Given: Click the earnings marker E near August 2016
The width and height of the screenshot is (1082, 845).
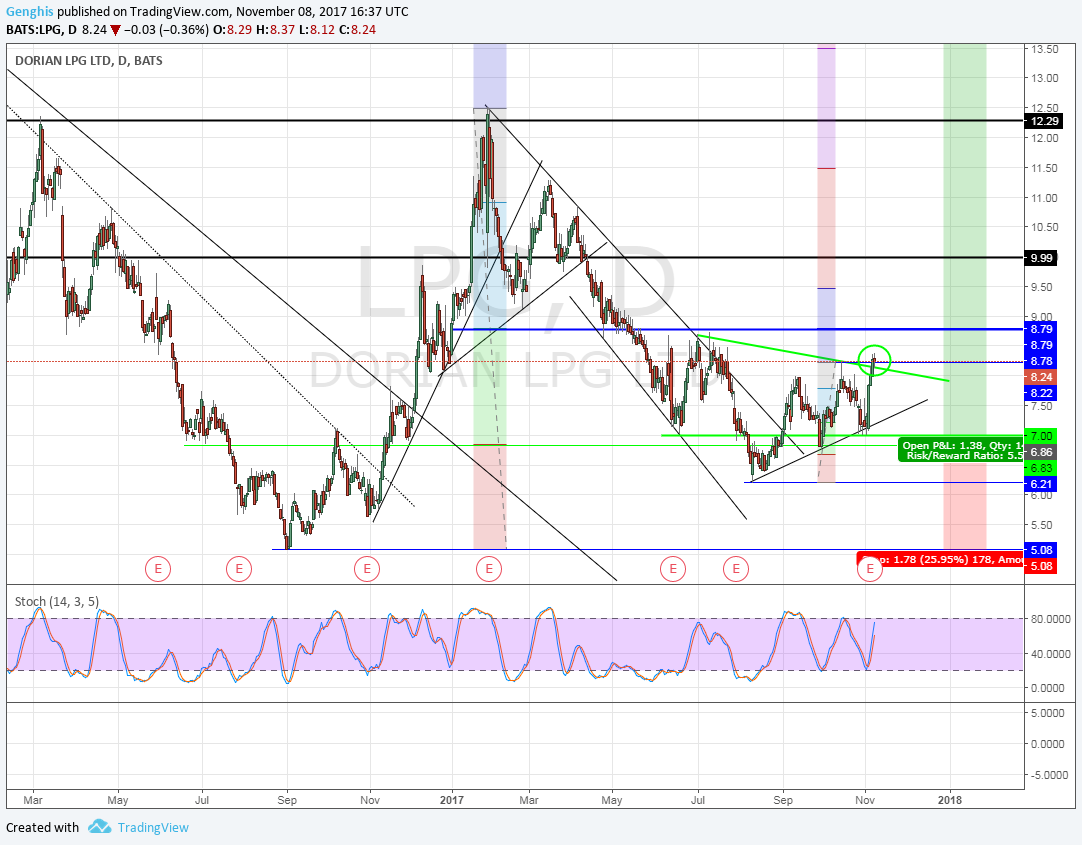Looking at the screenshot, I should 239,569.
